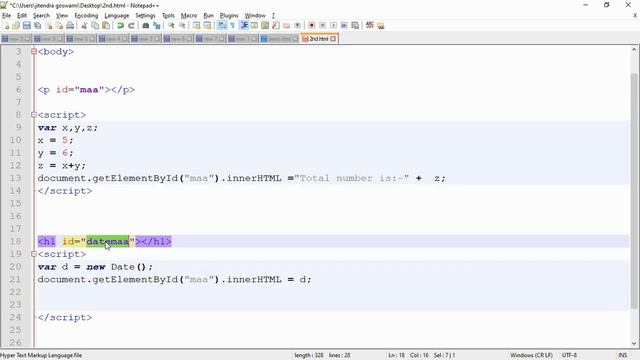The height and width of the screenshot is (360, 640).
Task: Open the Macro menu
Action: click(x=189, y=16)
